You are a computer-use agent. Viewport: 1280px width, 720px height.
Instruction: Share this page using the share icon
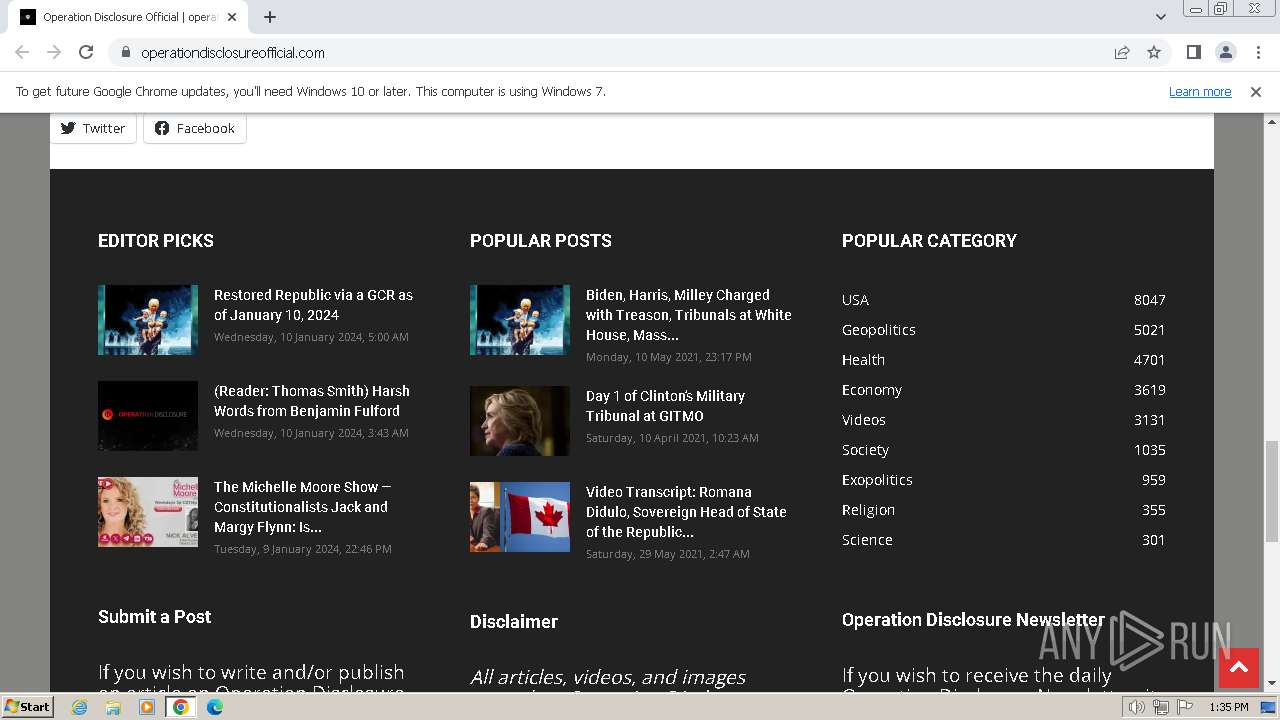pos(1122,52)
